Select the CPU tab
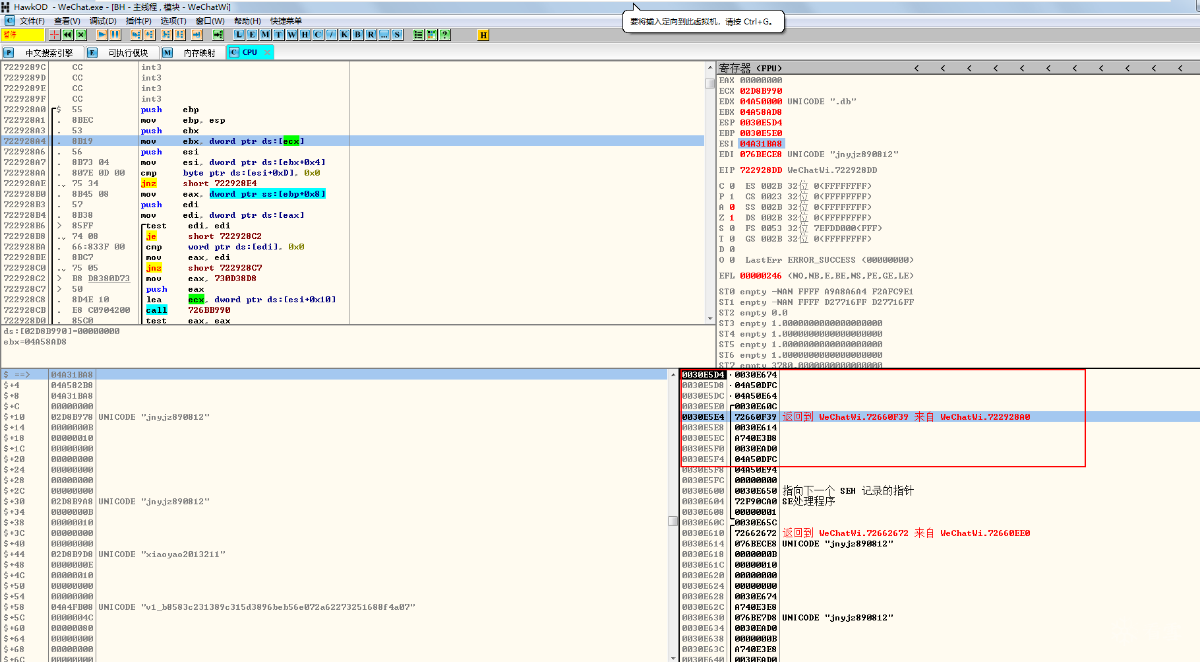1200x662 pixels. tap(249, 52)
